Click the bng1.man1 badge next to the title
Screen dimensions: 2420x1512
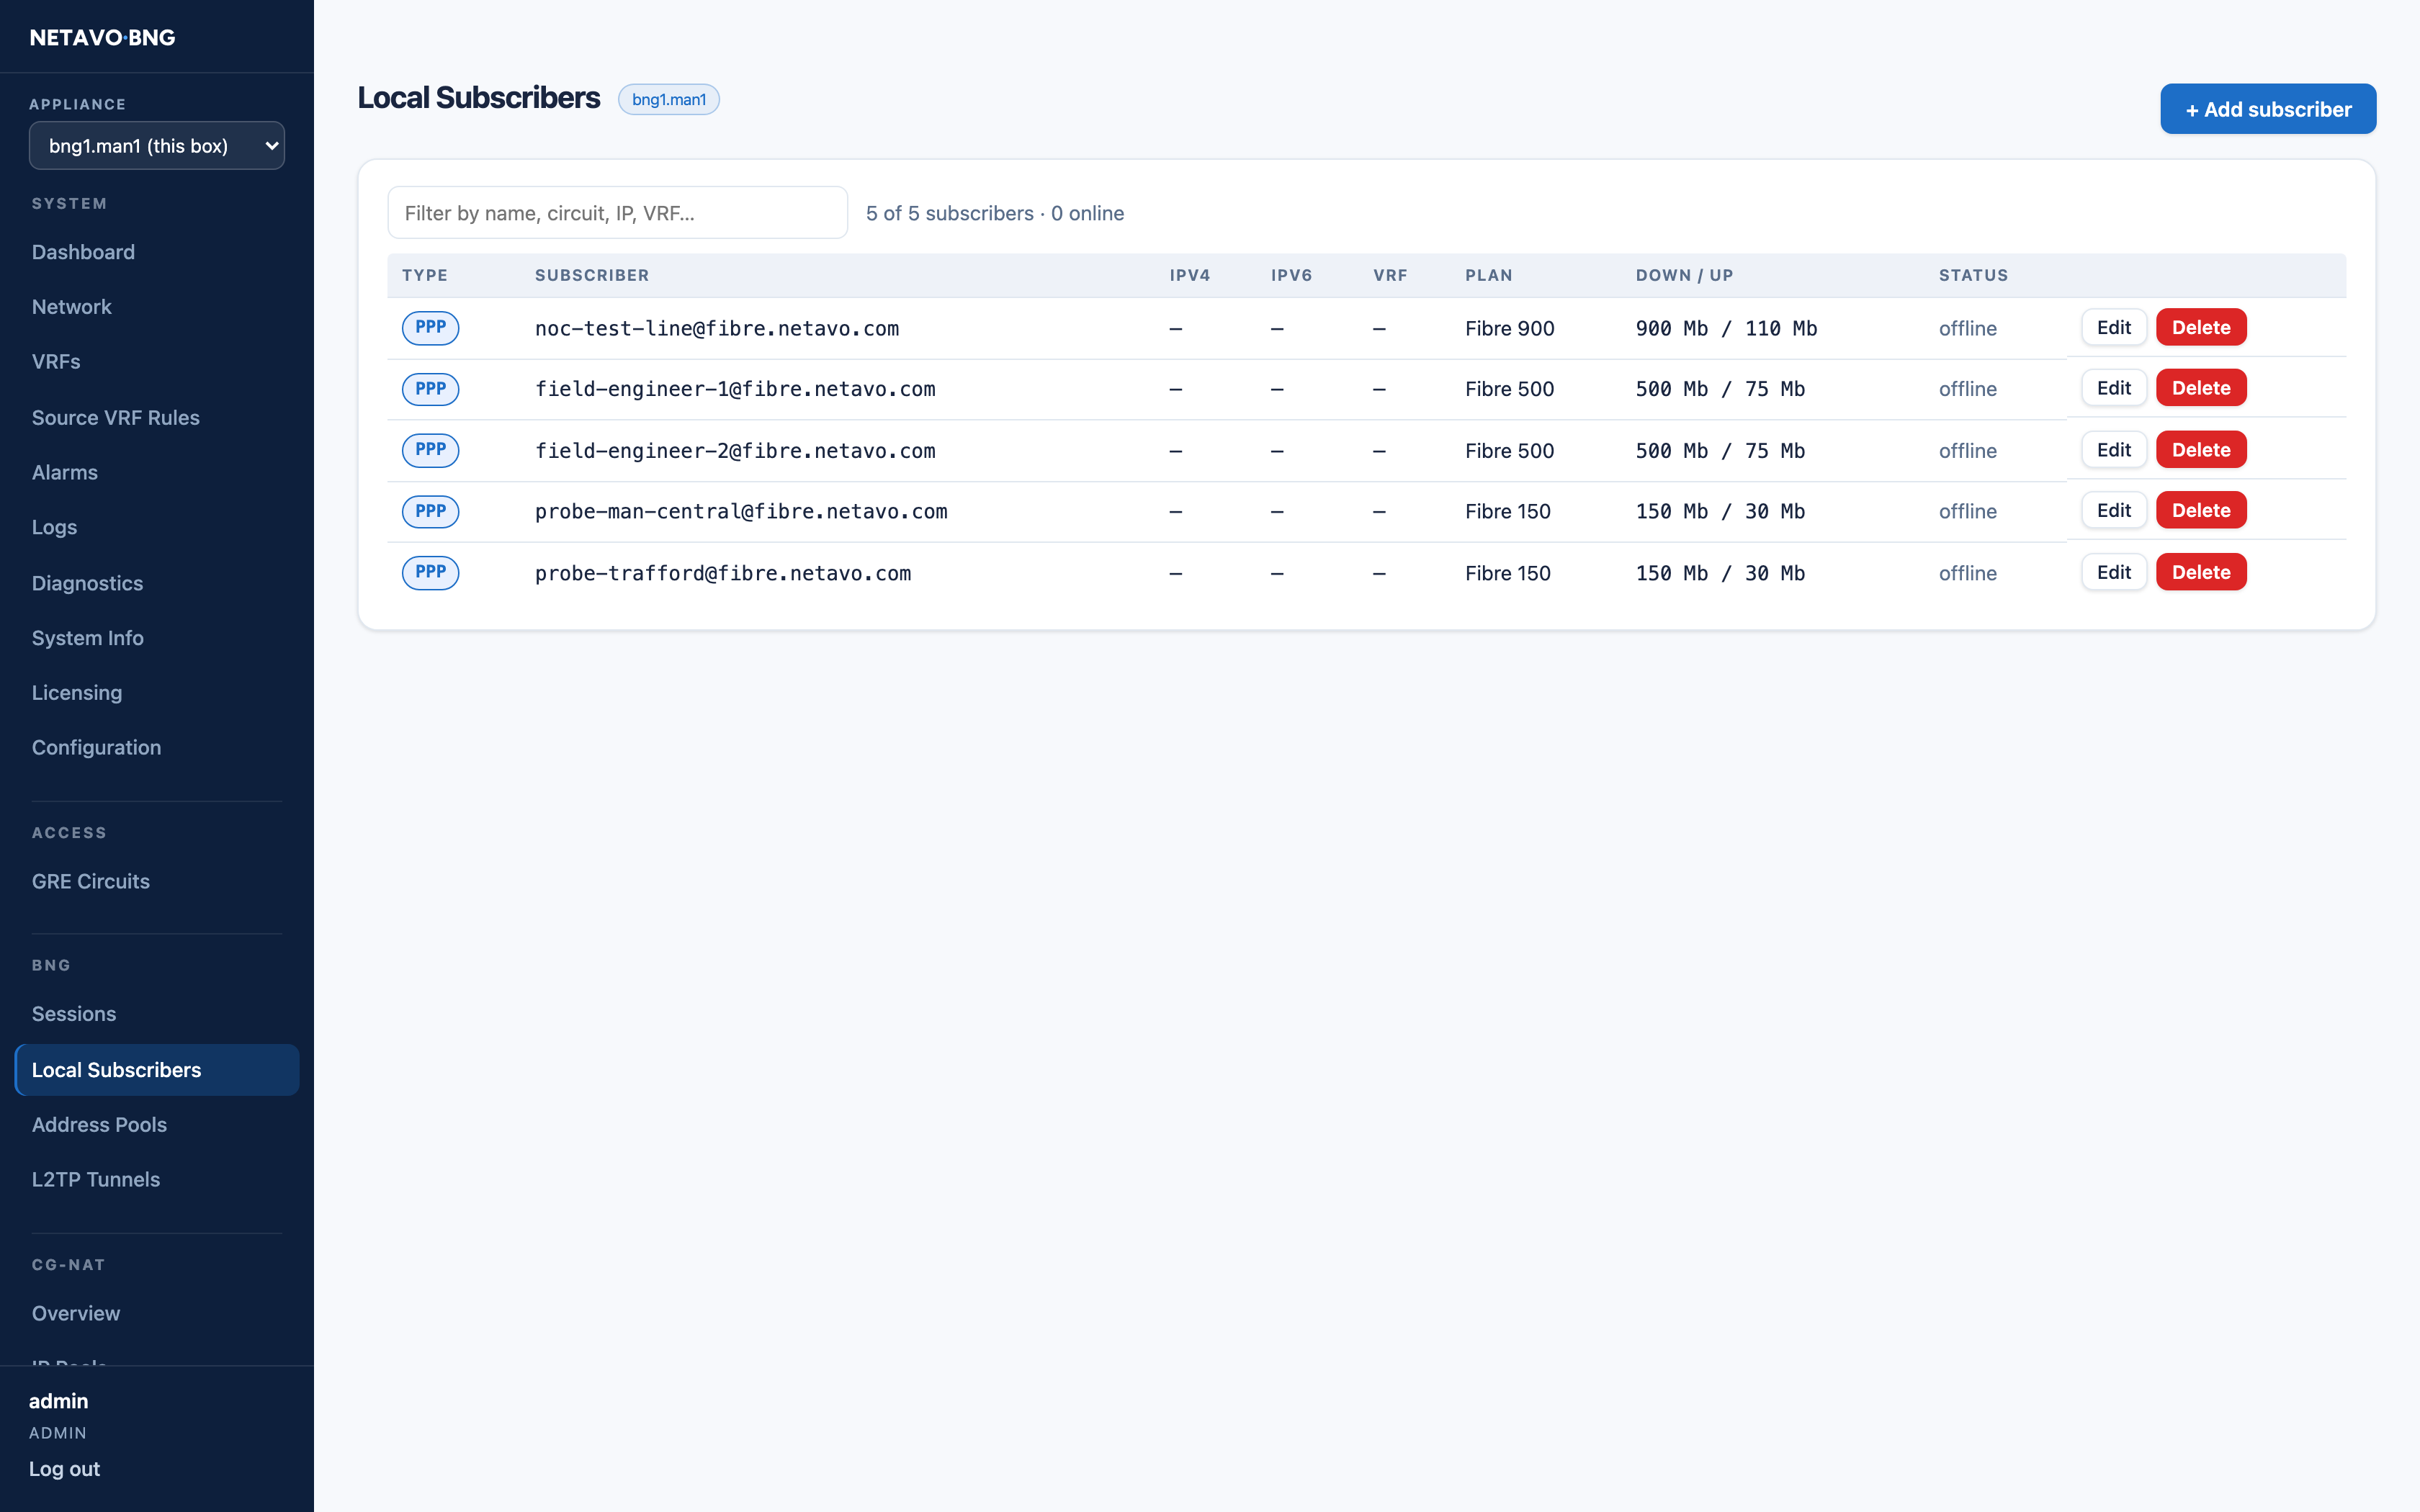tap(669, 100)
